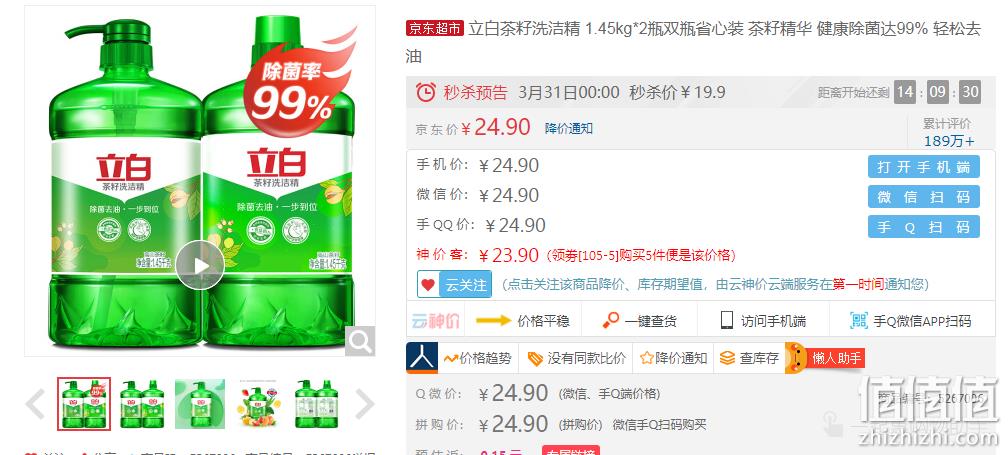1008x455 pixels.
Task: Click the 手Q扫码 button
Action: [923, 227]
